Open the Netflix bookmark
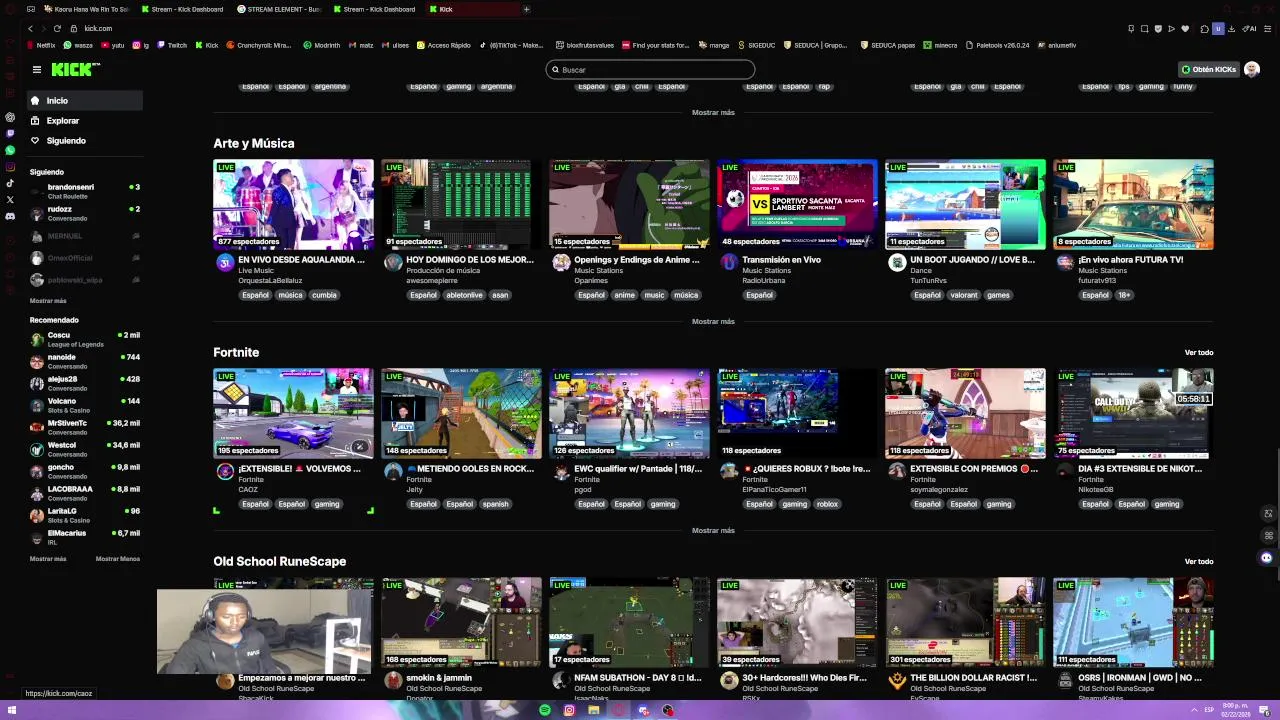1280x720 pixels. click(x=42, y=45)
